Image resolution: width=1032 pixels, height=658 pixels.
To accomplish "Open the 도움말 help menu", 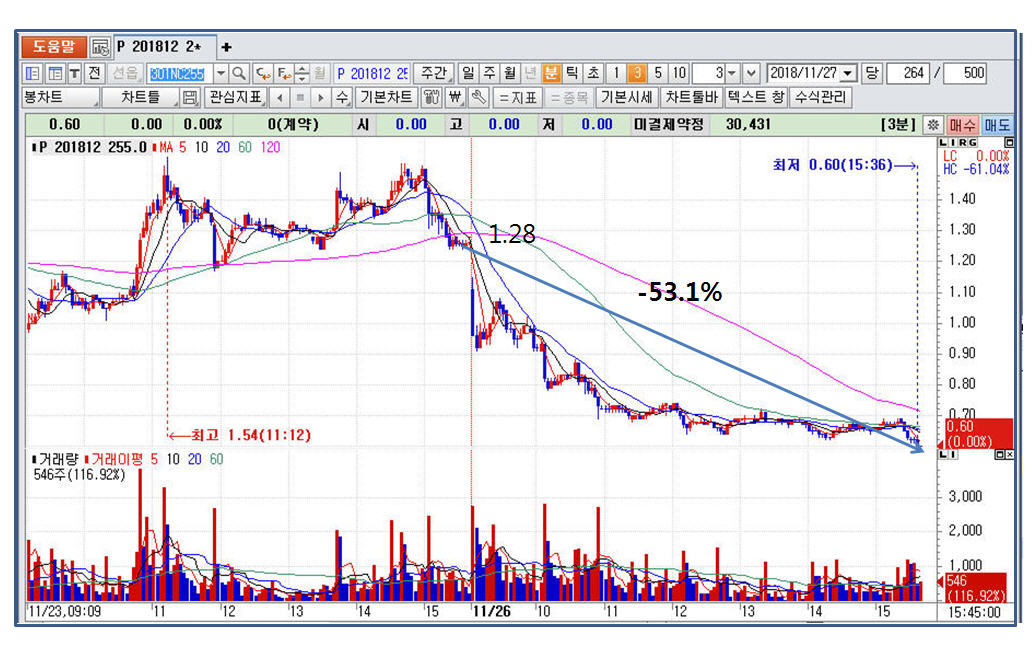I will click(x=54, y=47).
